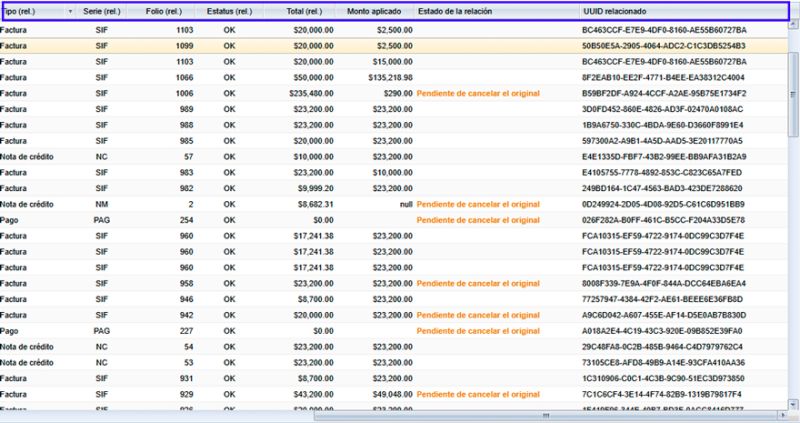
Task: Click UUID cell starting with 7C1C6CF4
Action: pyautogui.click(x=662, y=394)
